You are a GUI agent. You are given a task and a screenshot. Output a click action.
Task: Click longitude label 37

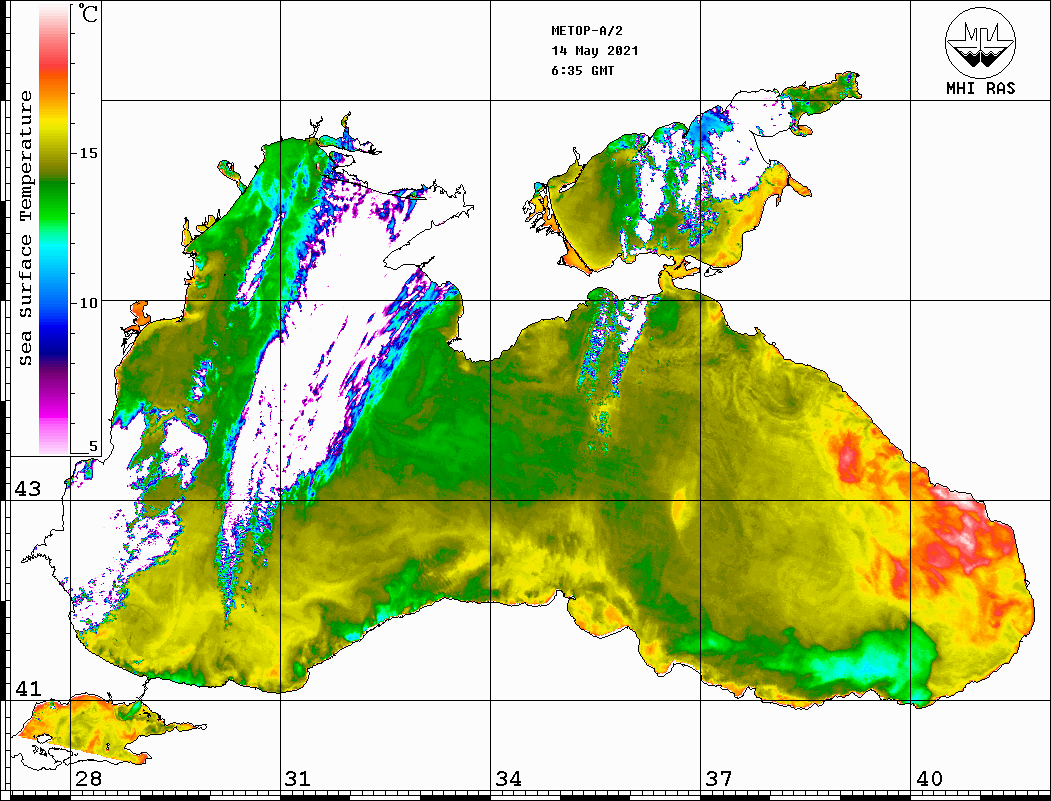coord(719,778)
